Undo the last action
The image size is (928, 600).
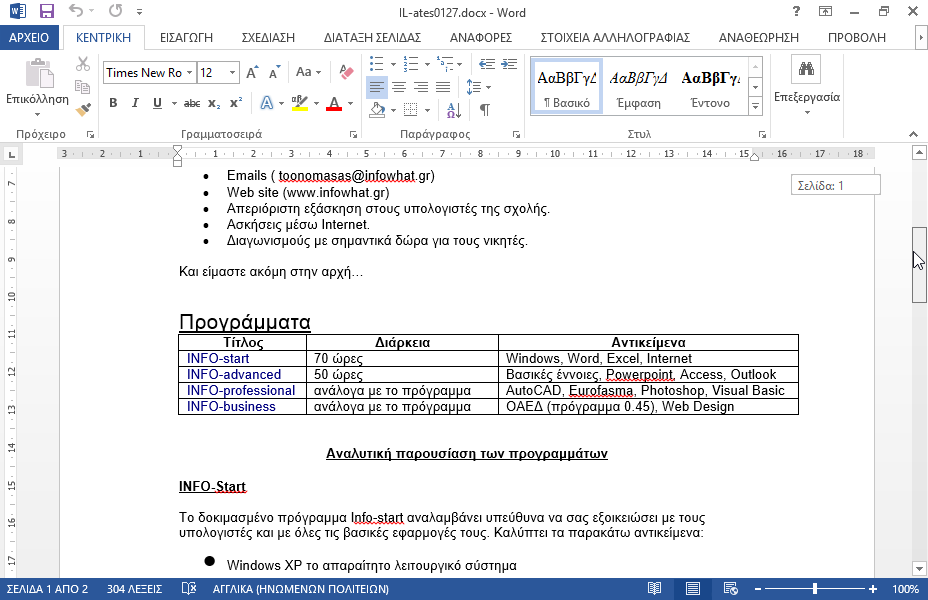pyautogui.click(x=76, y=11)
